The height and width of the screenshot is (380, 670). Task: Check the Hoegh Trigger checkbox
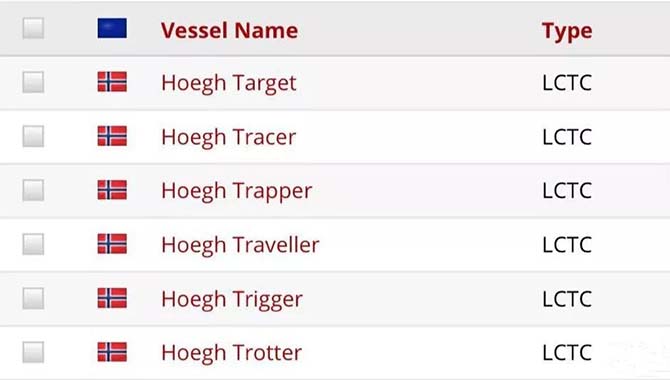pyautogui.click(x=33, y=298)
